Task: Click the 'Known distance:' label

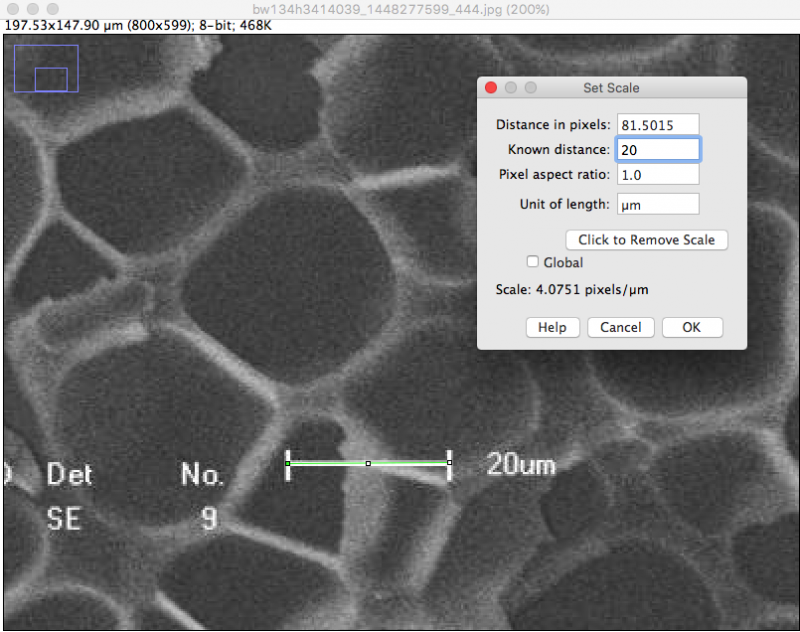Action: coord(559,149)
